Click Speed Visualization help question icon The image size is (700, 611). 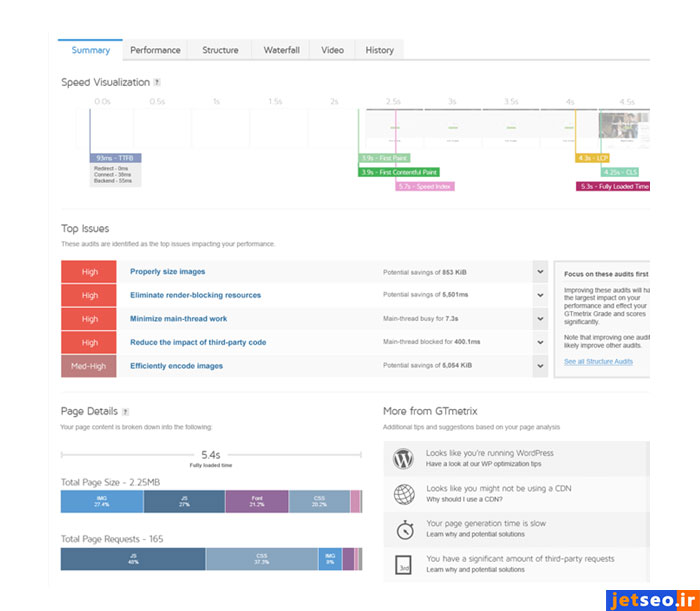click(x=157, y=82)
